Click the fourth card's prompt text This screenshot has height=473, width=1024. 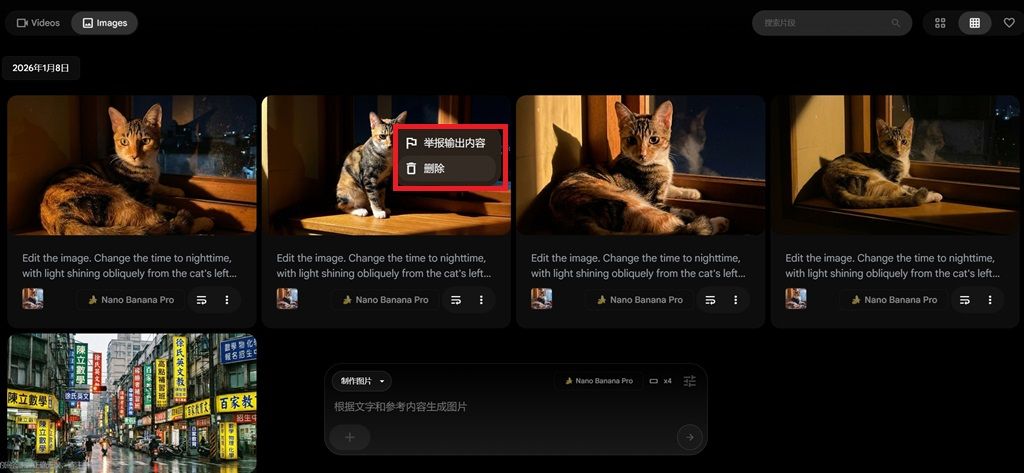893,266
